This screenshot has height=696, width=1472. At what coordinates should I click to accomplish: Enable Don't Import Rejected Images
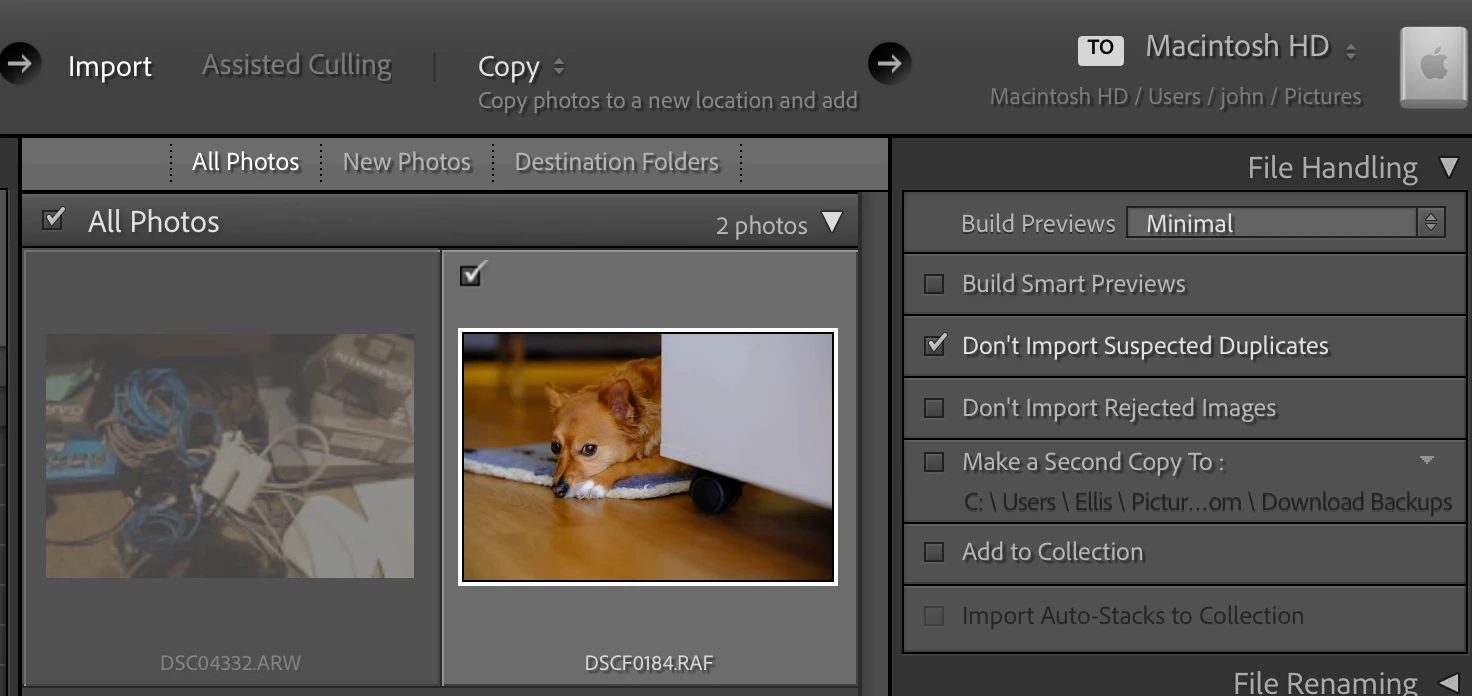click(x=934, y=408)
